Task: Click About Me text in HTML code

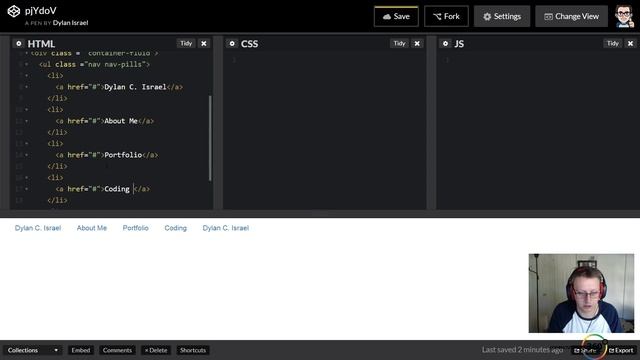Action: click(x=121, y=121)
